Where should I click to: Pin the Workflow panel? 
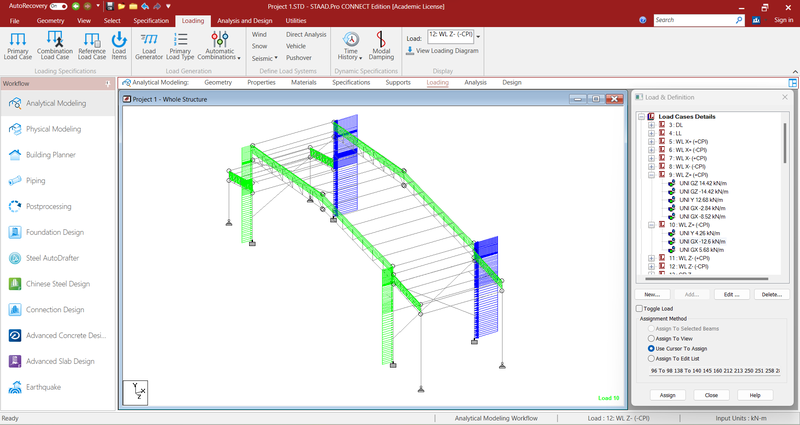pyautogui.click(x=108, y=84)
